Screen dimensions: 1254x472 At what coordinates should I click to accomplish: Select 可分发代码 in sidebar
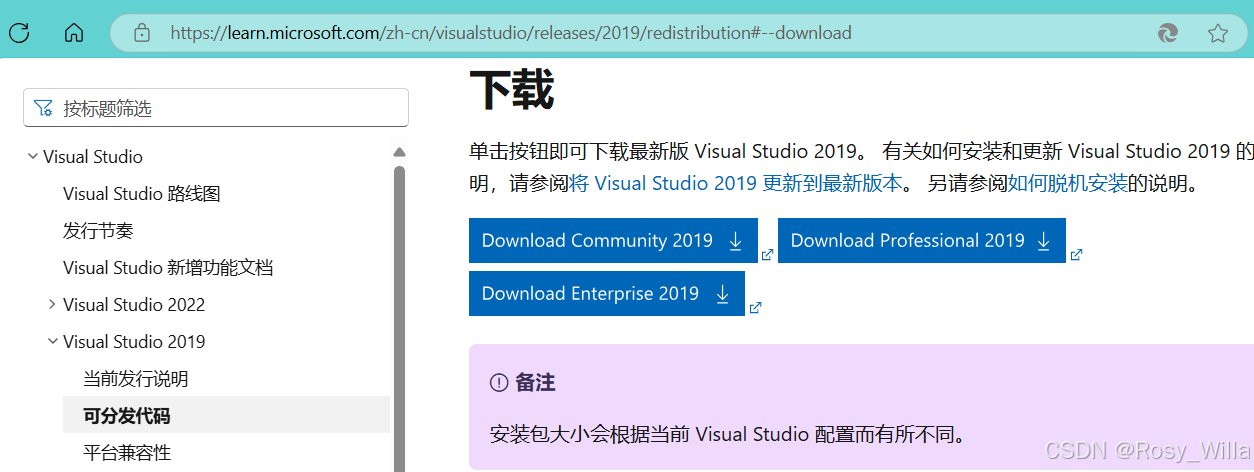point(226,415)
